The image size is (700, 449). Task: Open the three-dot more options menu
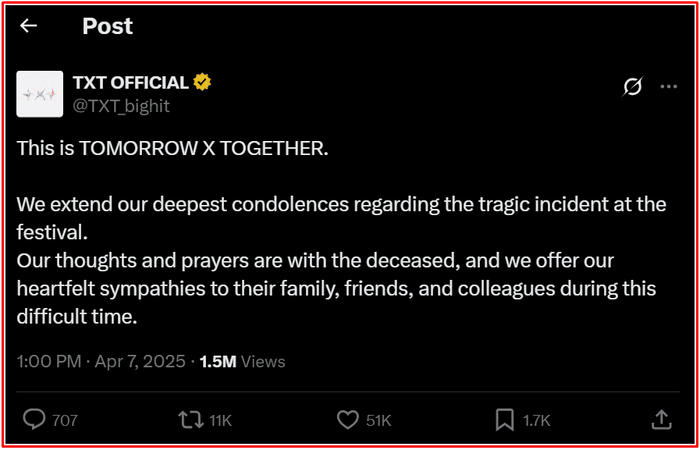coord(669,87)
